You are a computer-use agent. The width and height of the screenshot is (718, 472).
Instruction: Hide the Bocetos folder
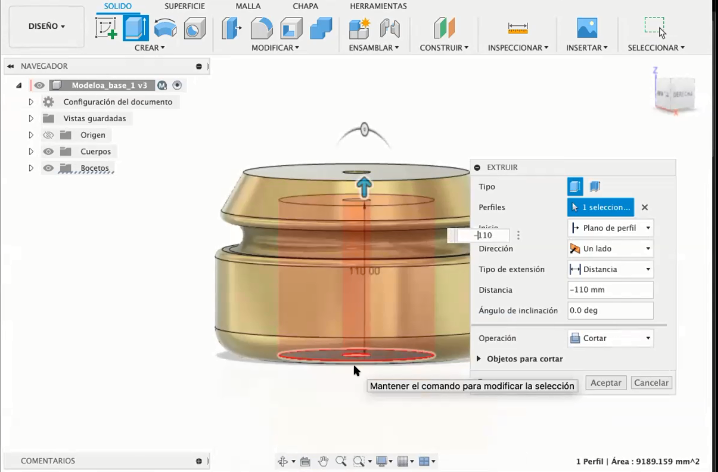click(48, 168)
